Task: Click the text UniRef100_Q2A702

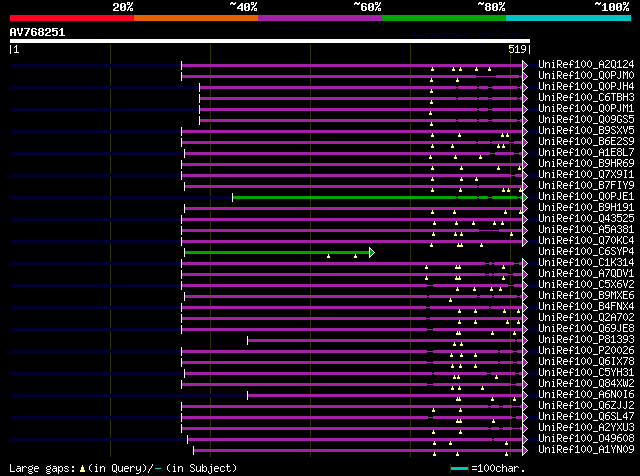Action: click(586, 318)
